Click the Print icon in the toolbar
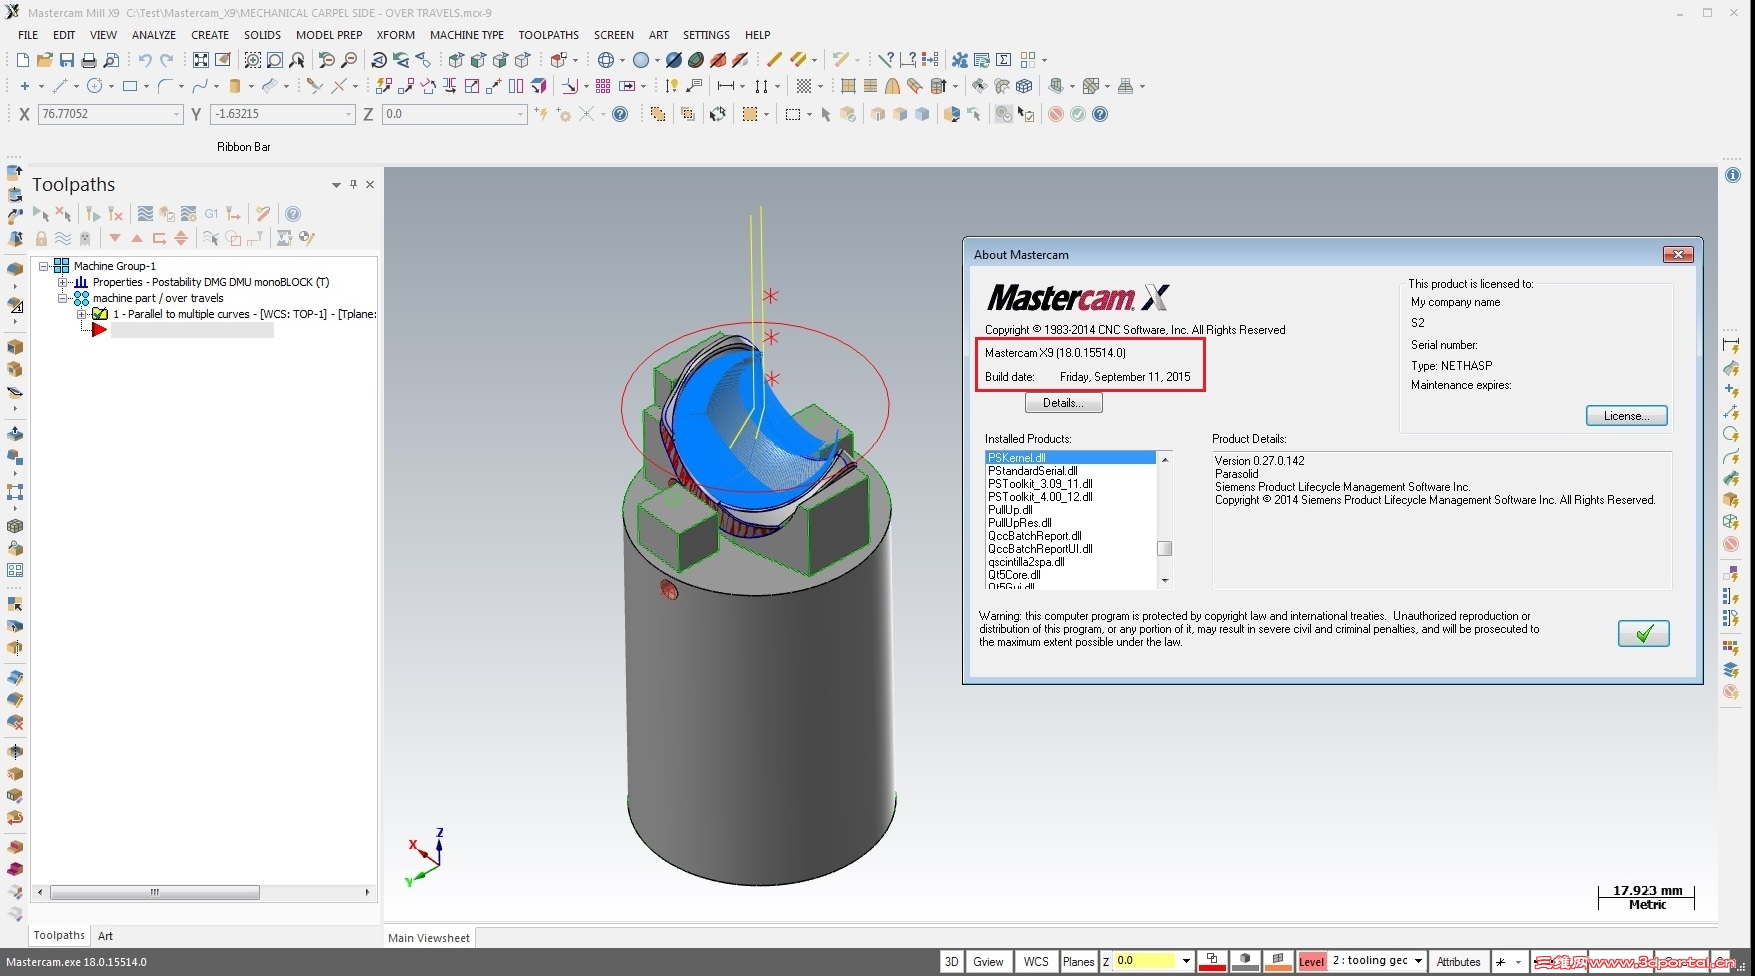The height and width of the screenshot is (976, 1755). click(88, 60)
